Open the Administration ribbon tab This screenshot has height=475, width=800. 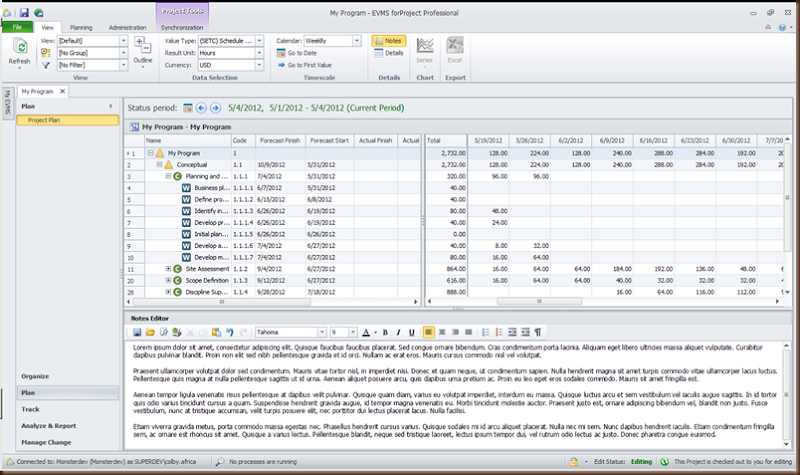point(127,28)
